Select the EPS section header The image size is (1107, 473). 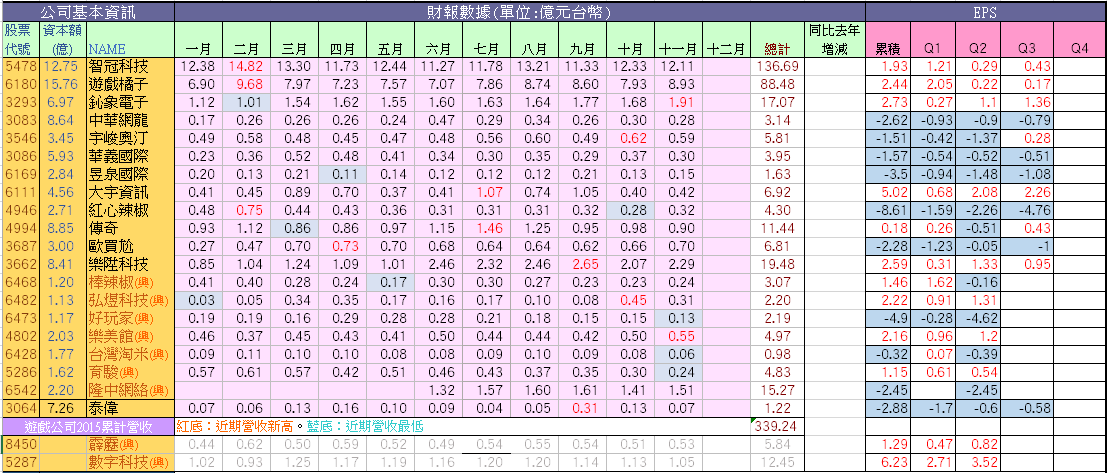[986, 12]
